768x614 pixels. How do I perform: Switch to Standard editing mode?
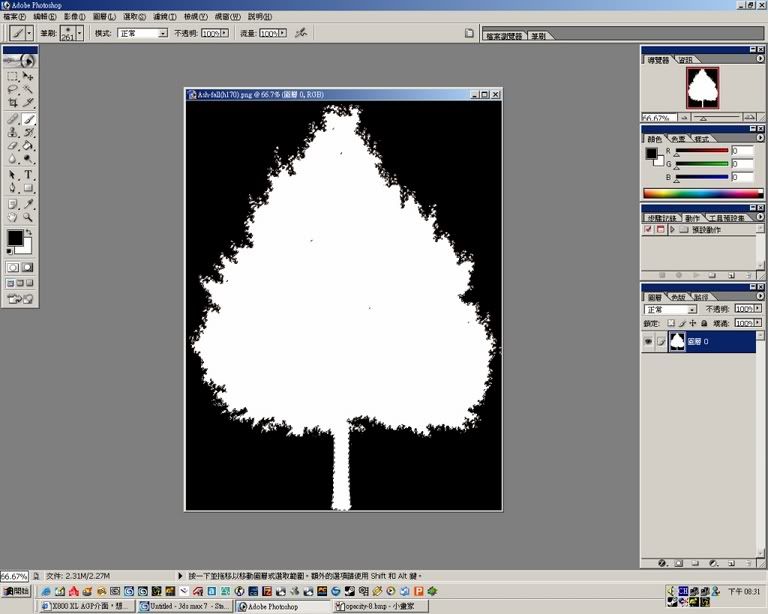pyautogui.click(x=13, y=267)
